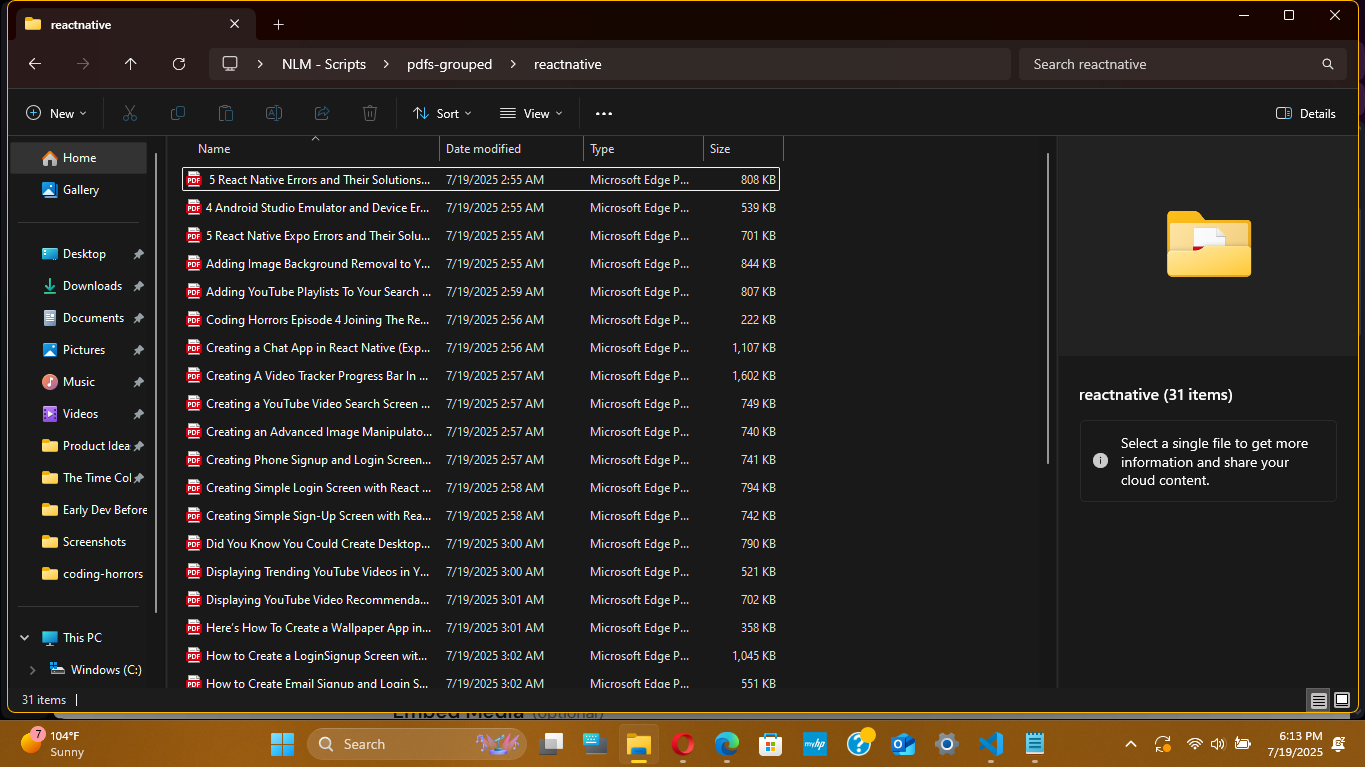1365x767 pixels.
Task: Select 'Creating a Chat App in React Native' file
Action: pyautogui.click(x=480, y=348)
